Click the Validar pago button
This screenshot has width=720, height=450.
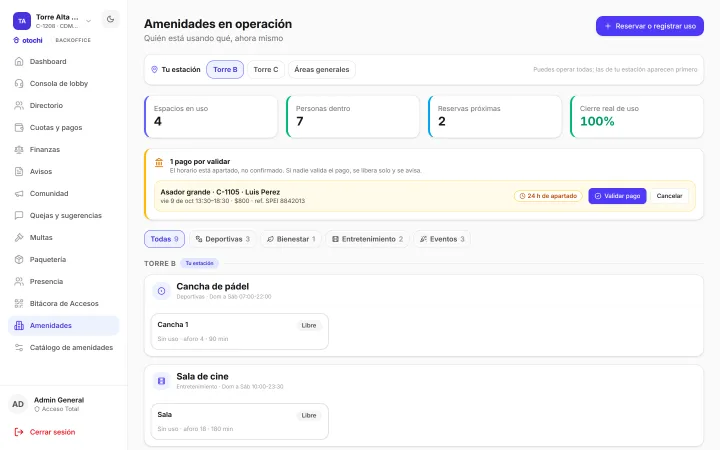pyautogui.click(x=617, y=196)
